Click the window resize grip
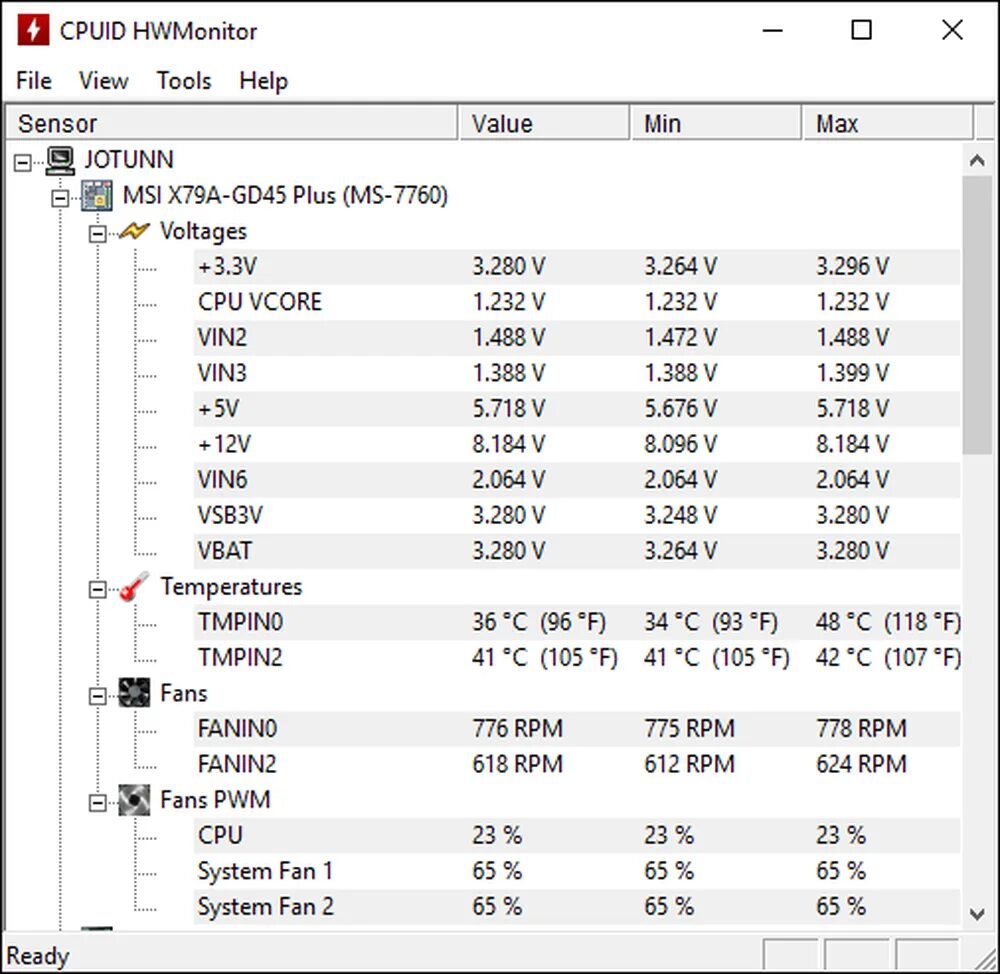Viewport: 1000px width, 974px height. click(984, 957)
